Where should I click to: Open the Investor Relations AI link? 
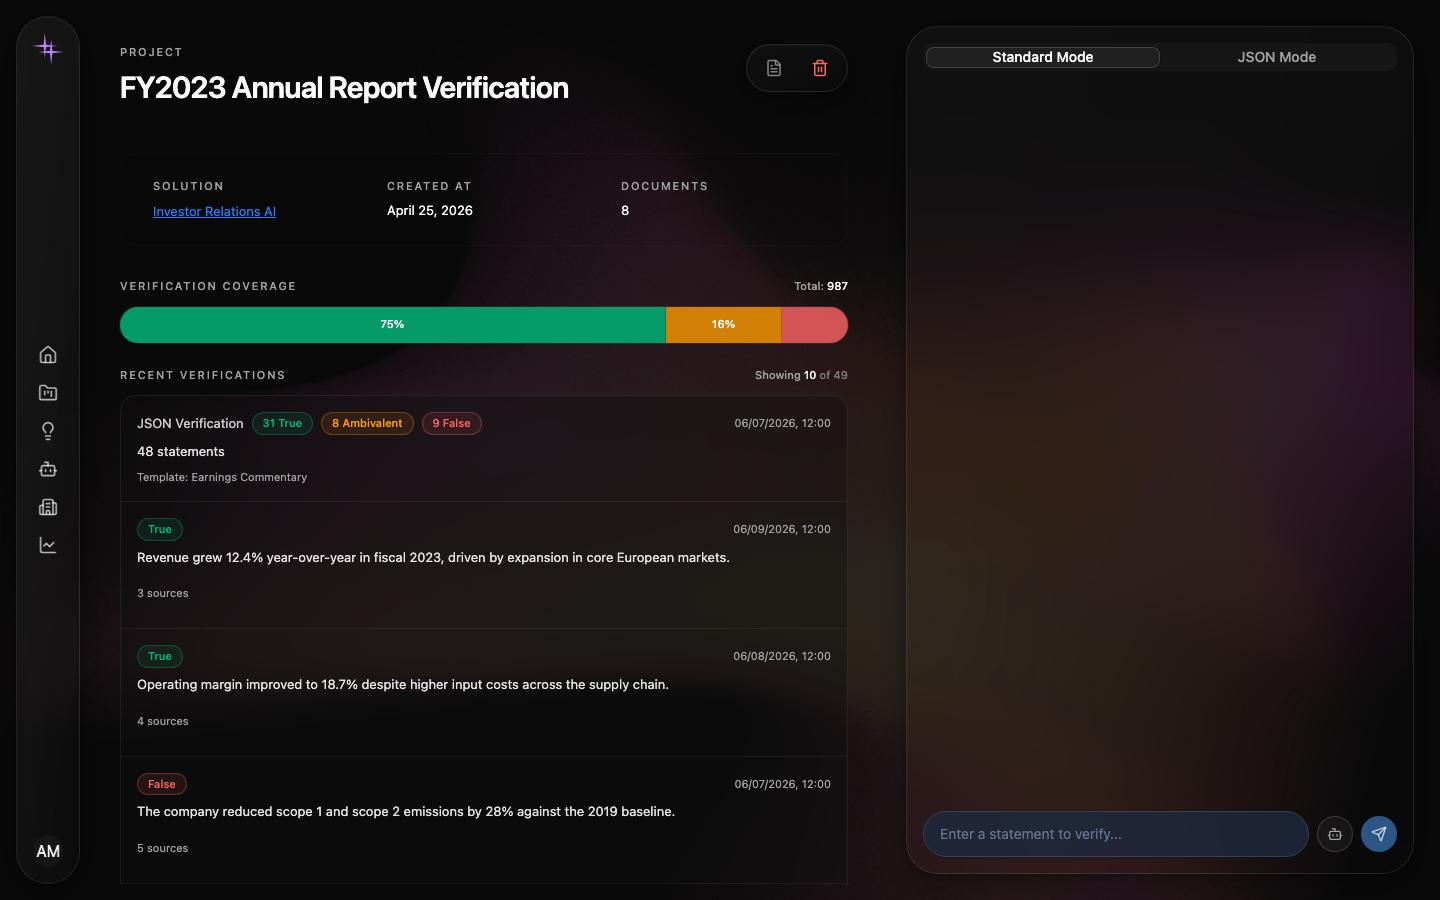[x=214, y=211]
